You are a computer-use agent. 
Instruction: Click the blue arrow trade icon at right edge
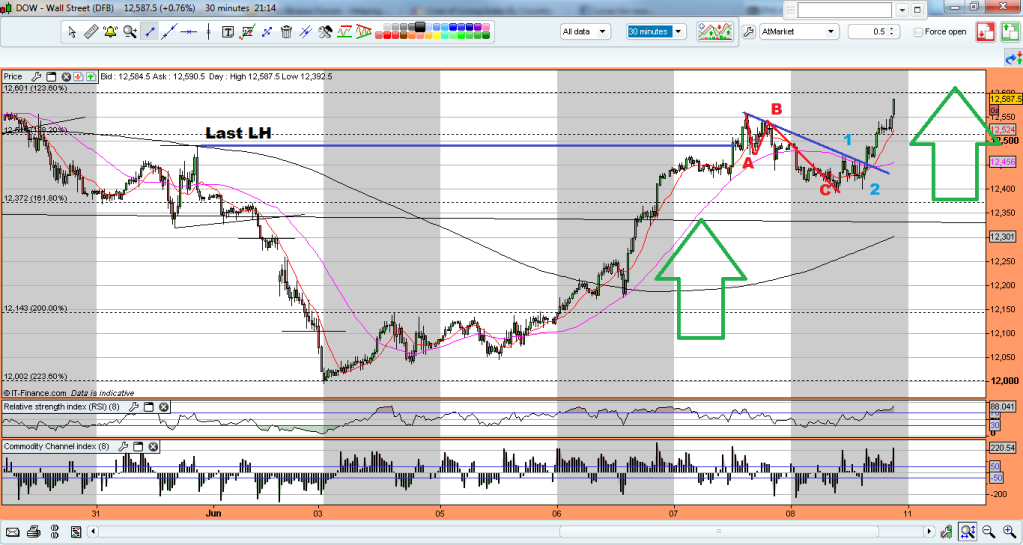1013,59
